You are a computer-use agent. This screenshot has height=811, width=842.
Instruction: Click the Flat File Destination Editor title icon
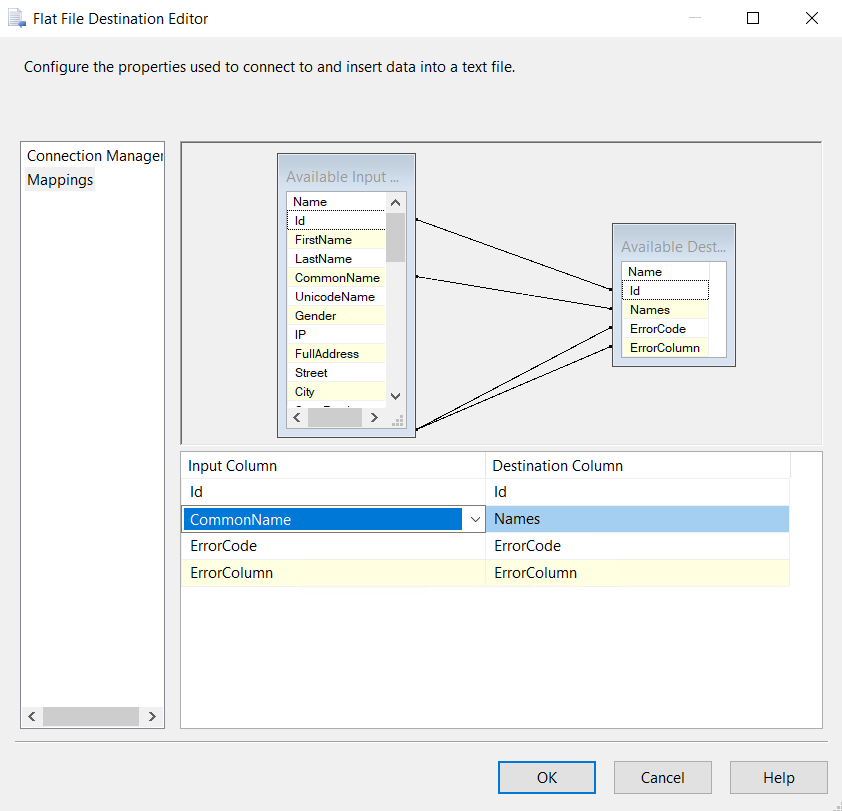point(16,18)
